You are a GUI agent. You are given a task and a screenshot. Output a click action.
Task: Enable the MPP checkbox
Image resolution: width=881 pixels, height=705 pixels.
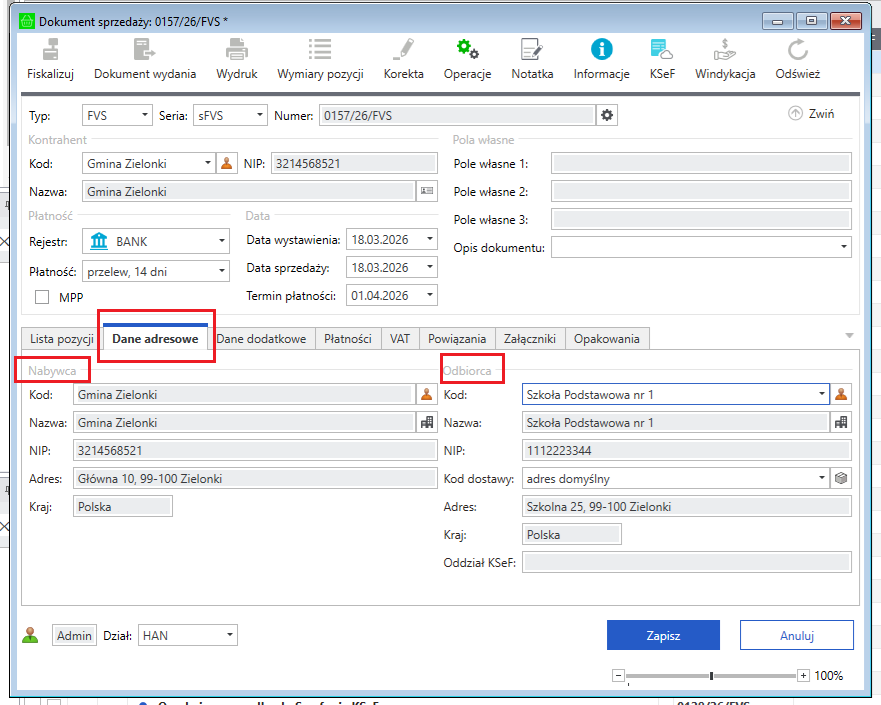tap(42, 297)
